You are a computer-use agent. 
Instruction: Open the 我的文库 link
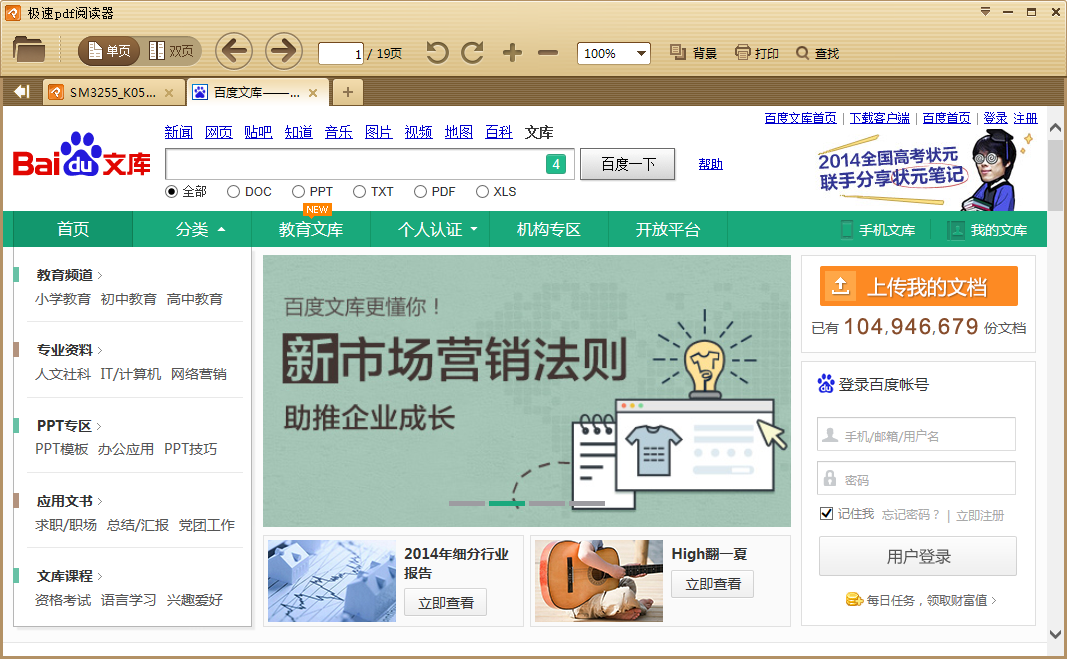click(x=988, y=230)
